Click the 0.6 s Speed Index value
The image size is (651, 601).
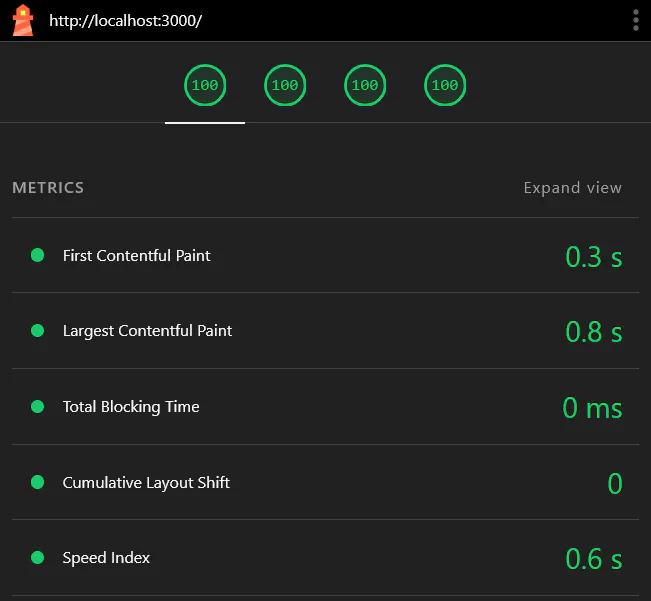coord(594,559)
